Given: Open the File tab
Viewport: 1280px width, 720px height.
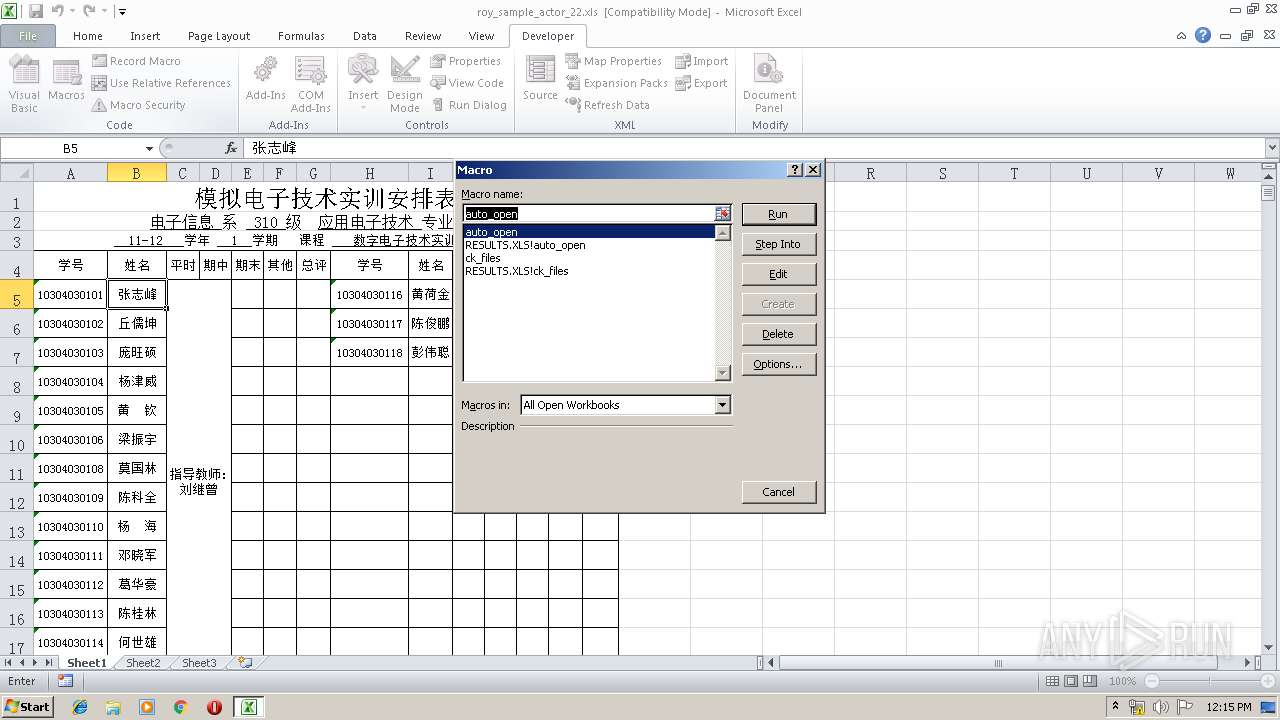Looking at the screenshot, I should click(x=28, y=35).
